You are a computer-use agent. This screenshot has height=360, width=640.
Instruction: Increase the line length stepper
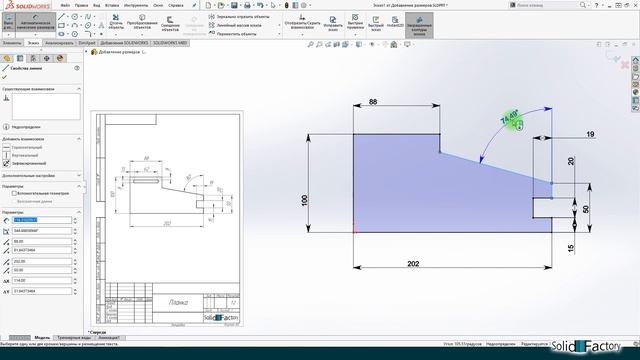point(75,218)
